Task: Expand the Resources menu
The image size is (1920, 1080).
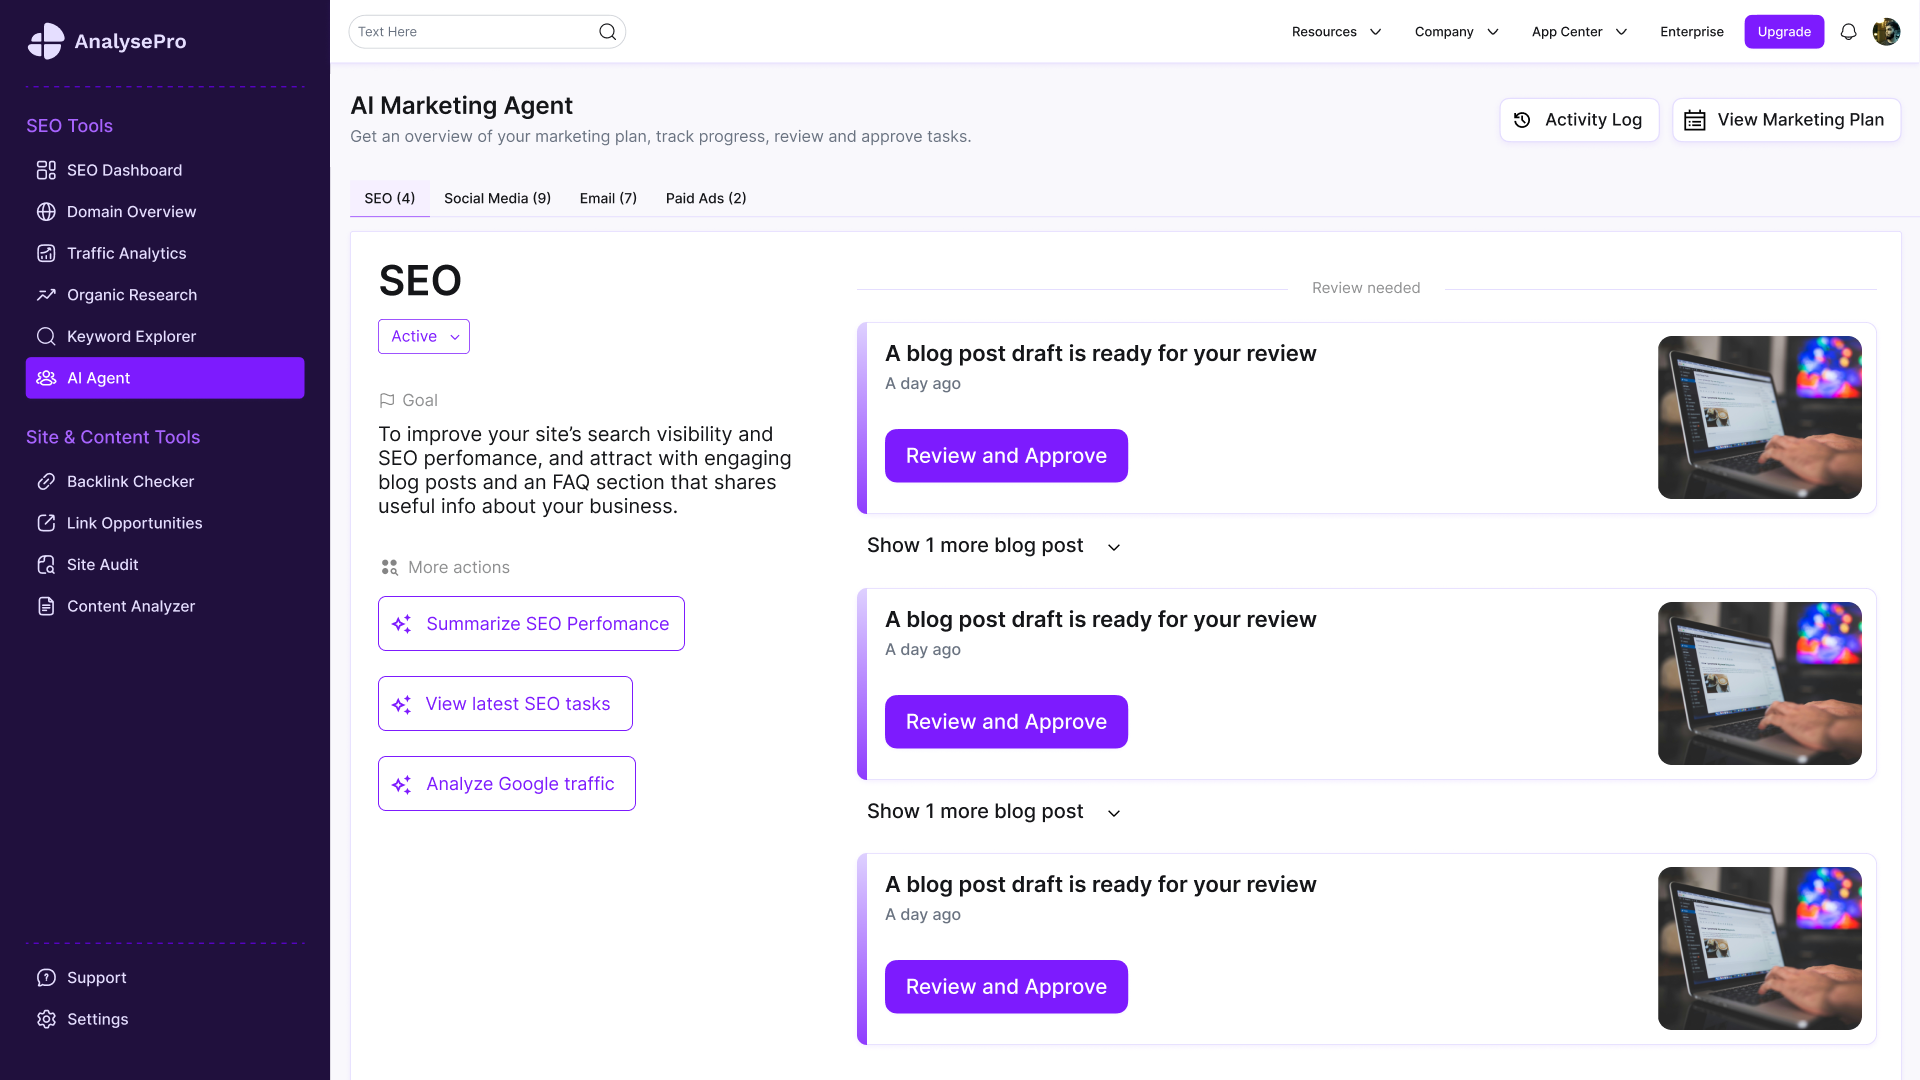Action: pos(1336,32)
